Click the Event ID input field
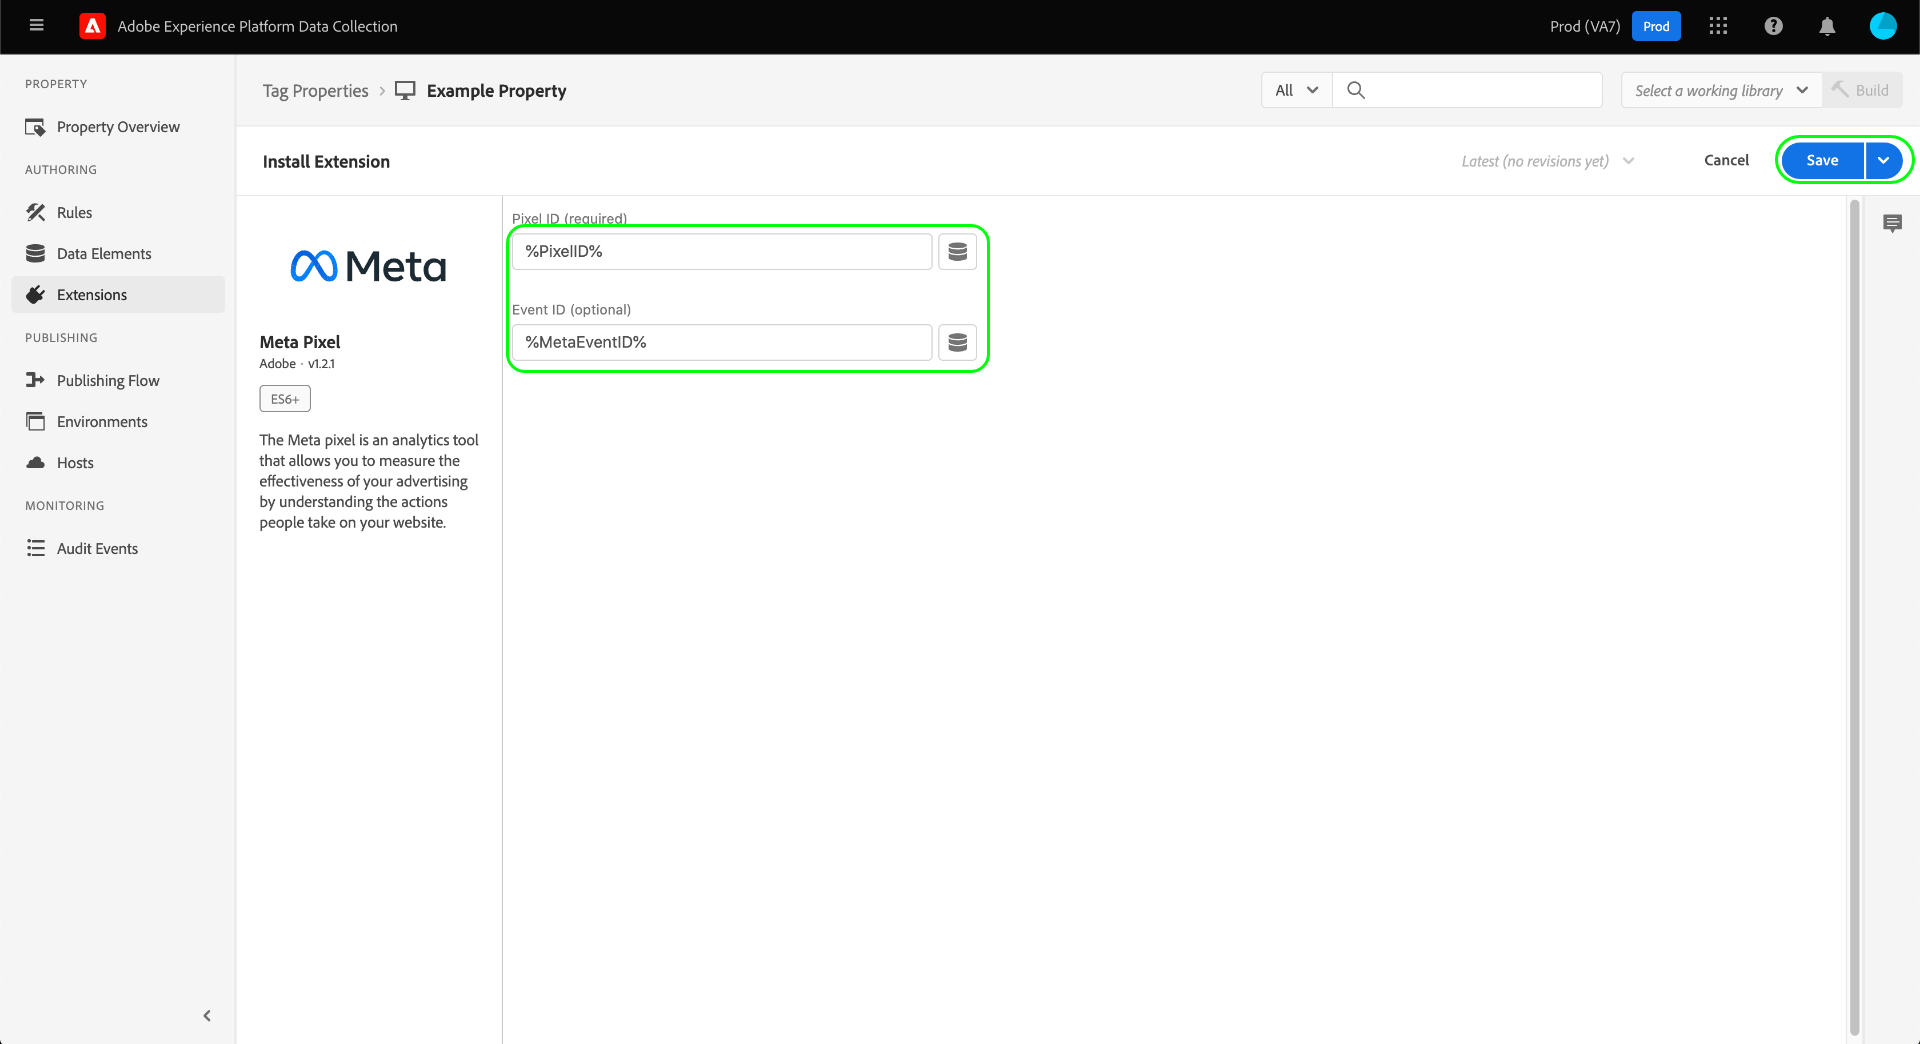Viewport: 1920px width, 1044px height. pos(722,342)
